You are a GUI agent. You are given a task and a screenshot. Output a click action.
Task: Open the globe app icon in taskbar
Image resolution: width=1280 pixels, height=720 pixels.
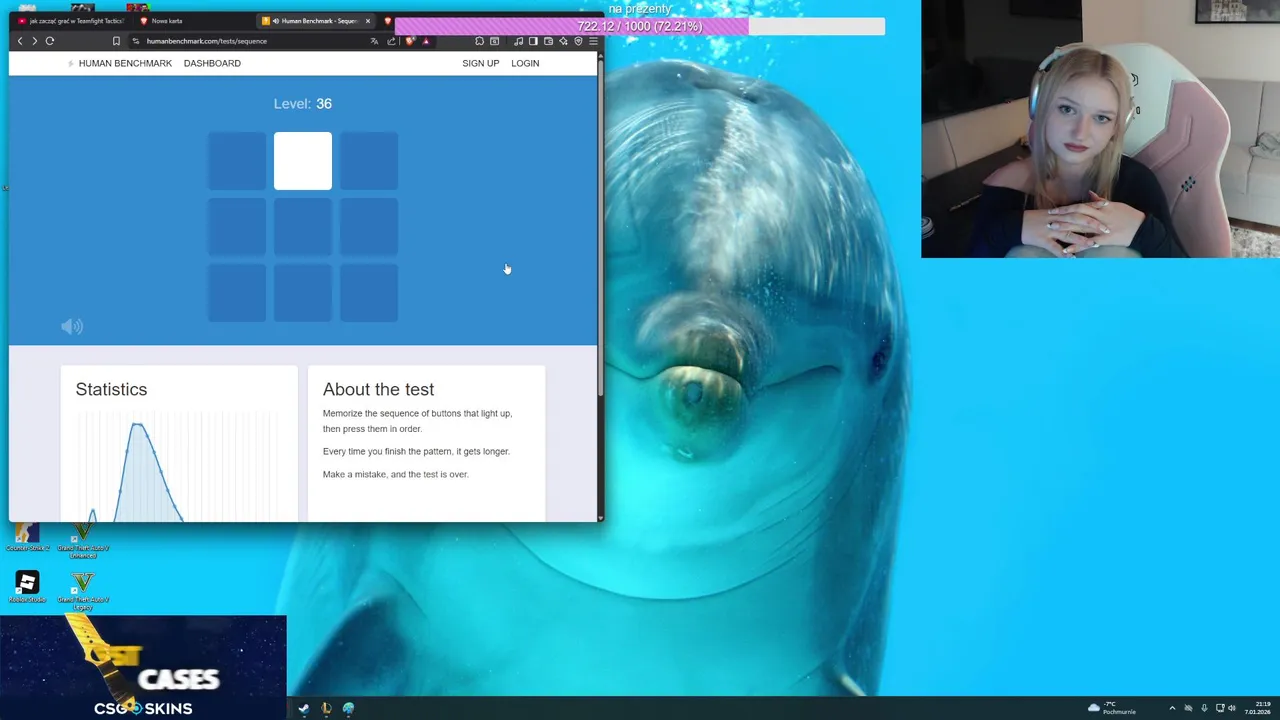click(348, 708)
